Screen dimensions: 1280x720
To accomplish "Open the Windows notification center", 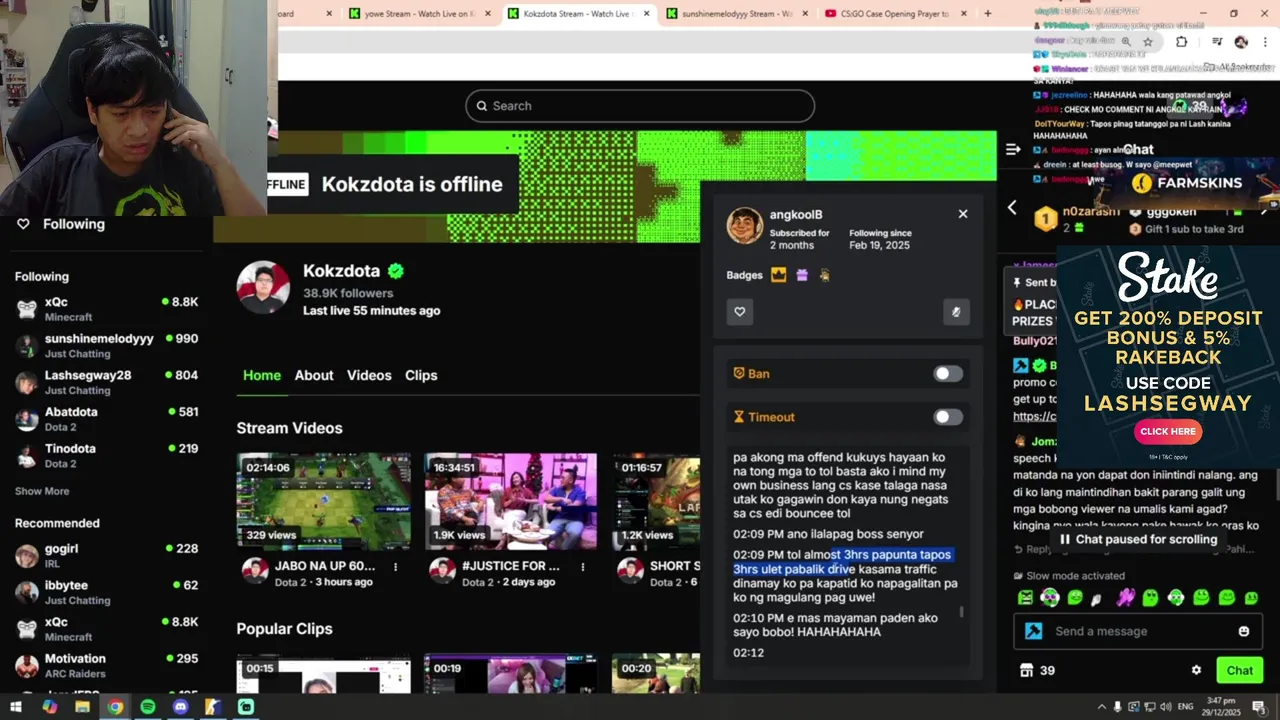I will pos(1259,707).
